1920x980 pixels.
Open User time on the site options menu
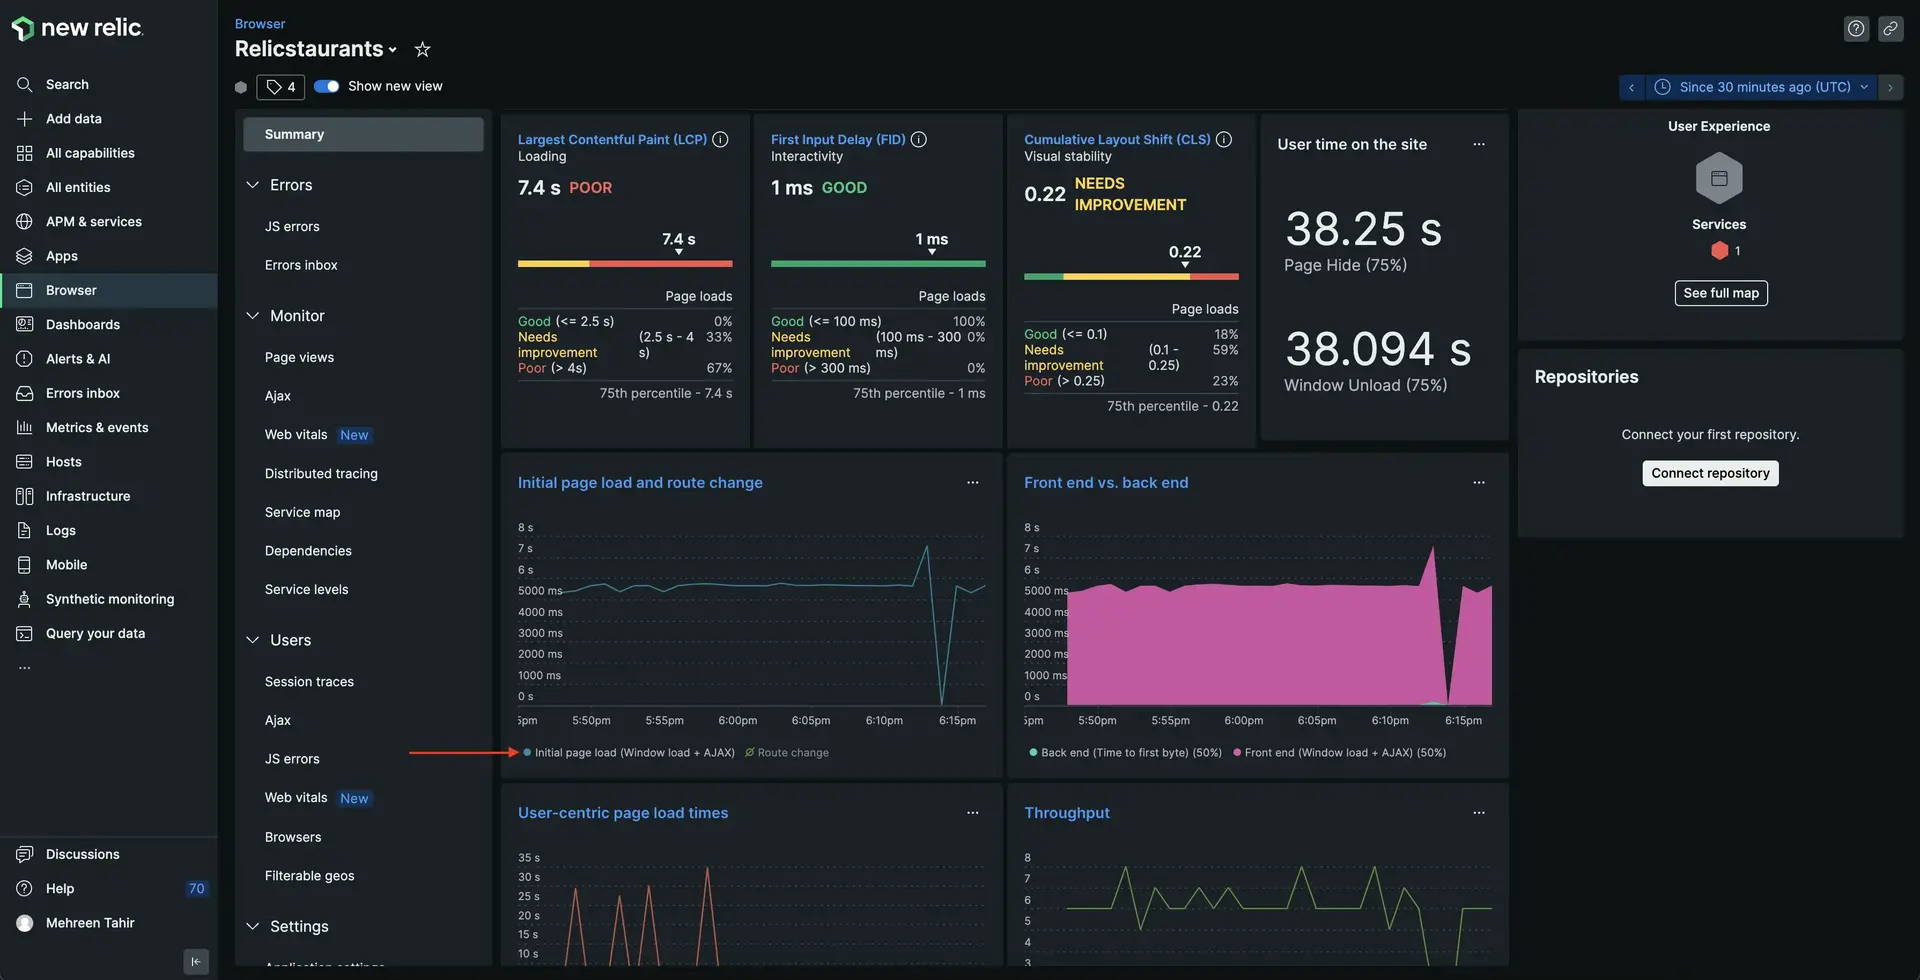(x=1479, y=145)
